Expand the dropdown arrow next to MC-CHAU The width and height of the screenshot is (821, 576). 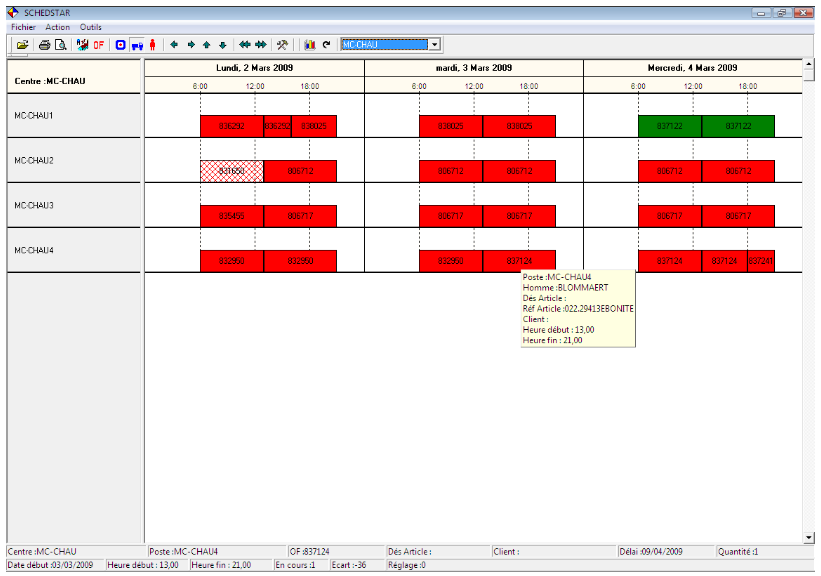tap(433, 44)
